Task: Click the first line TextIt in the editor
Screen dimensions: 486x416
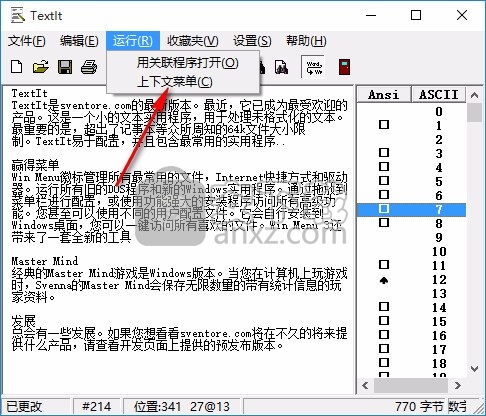Action: (29, 93)
